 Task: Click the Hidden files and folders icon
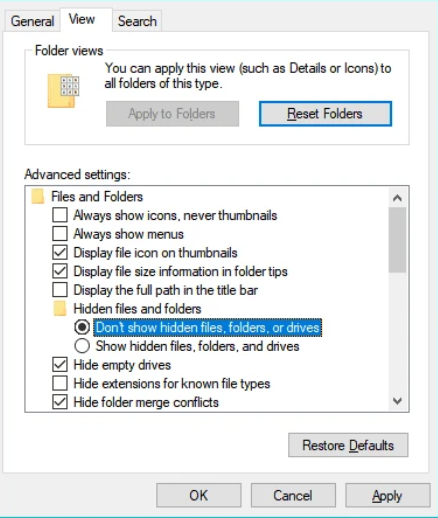pos(60,309)
